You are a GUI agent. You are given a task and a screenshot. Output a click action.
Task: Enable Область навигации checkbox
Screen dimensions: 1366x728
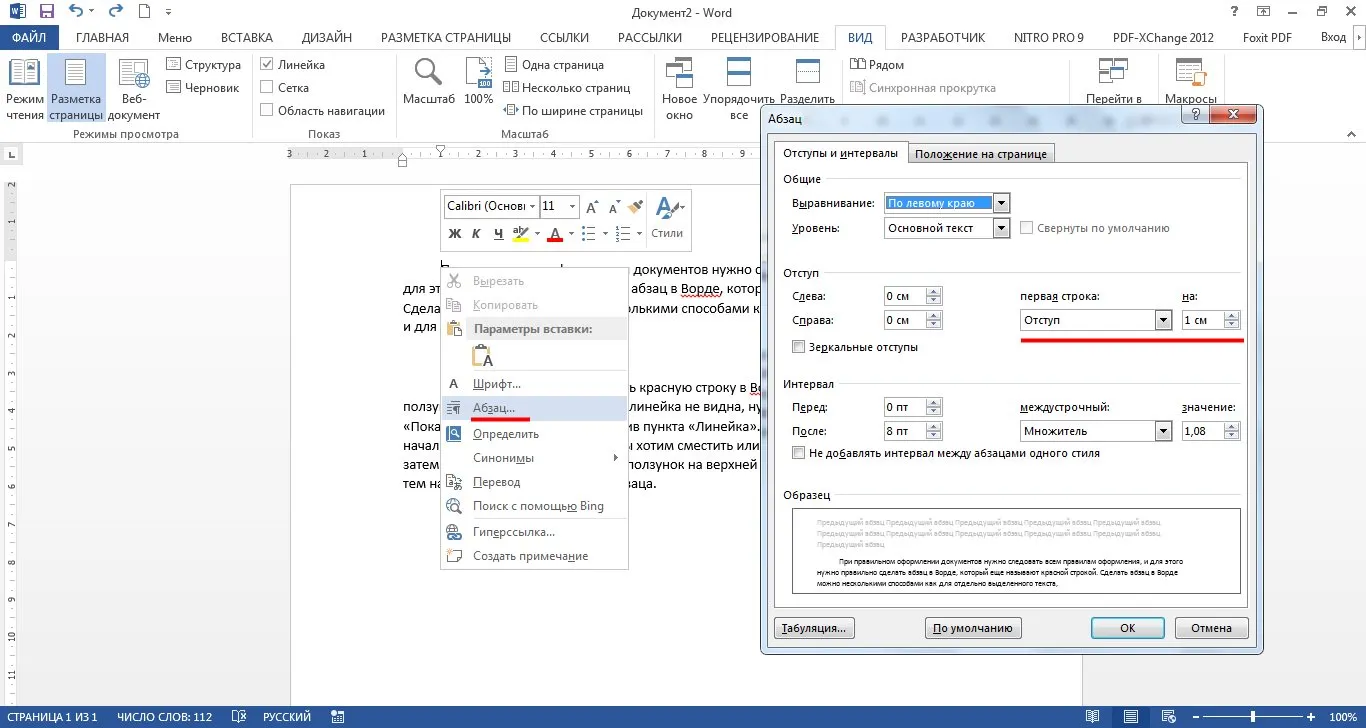(x=267, y=111)
